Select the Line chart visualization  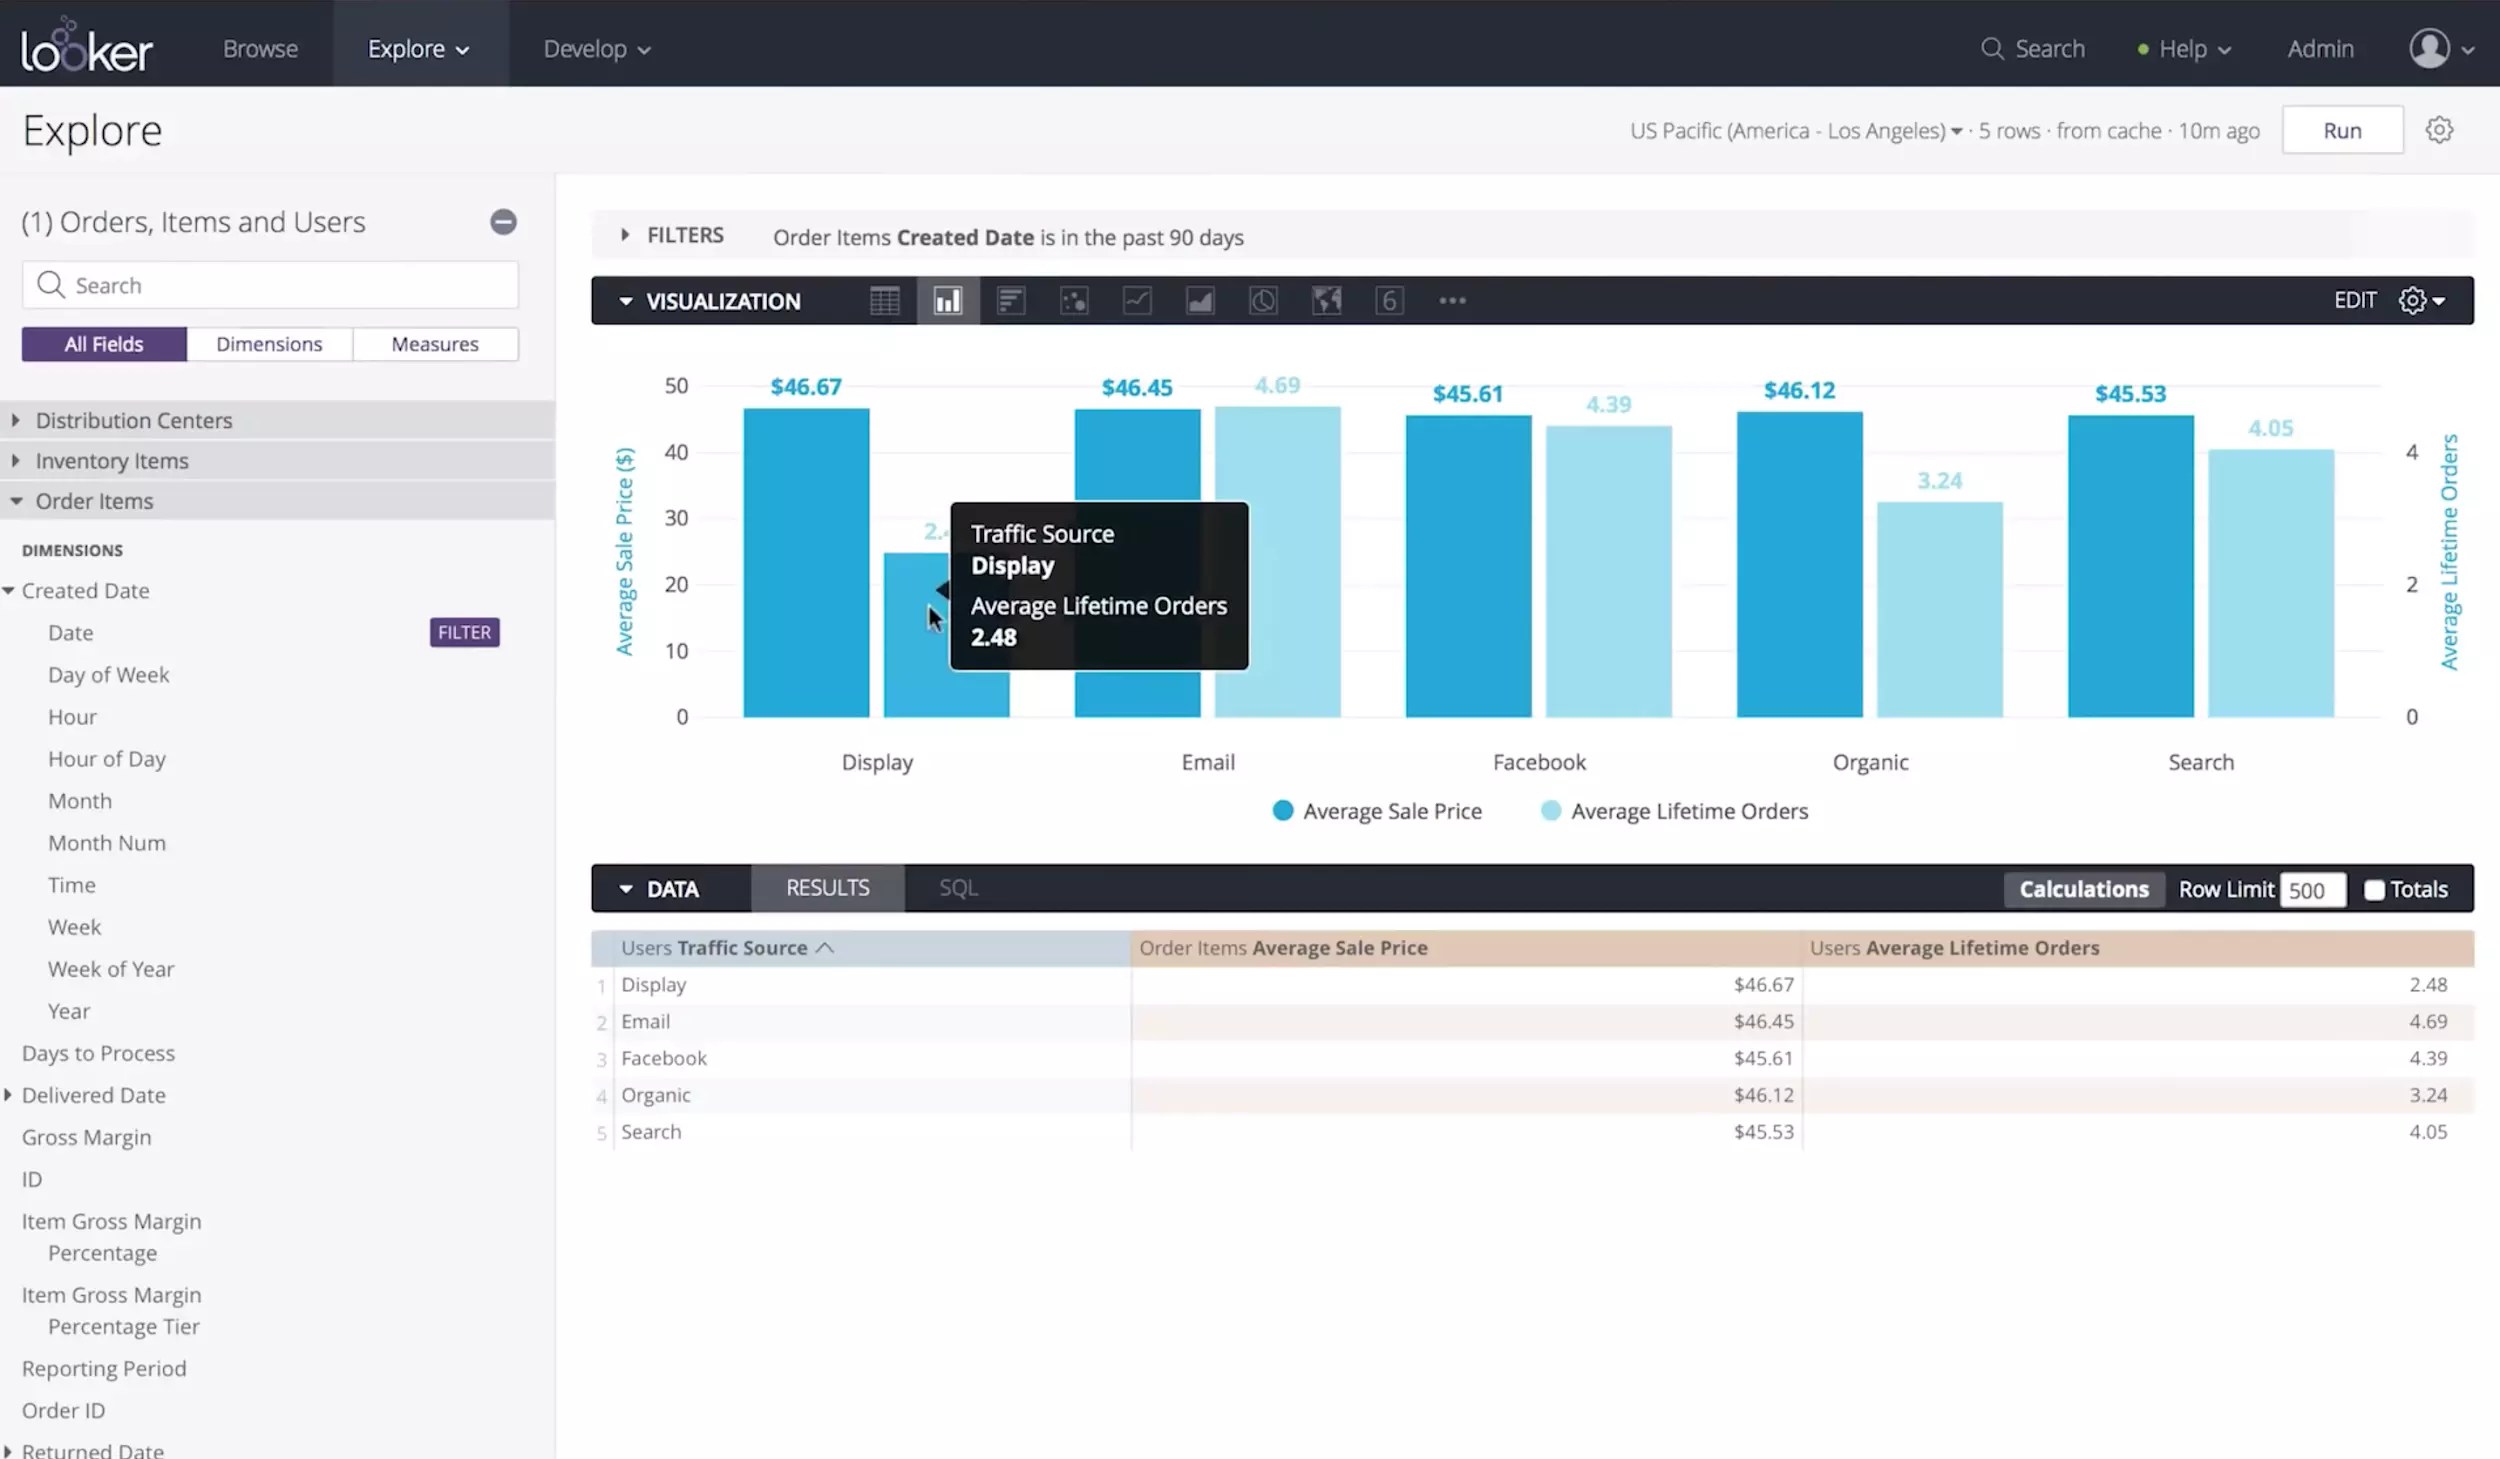click(x=1136, y=300)
